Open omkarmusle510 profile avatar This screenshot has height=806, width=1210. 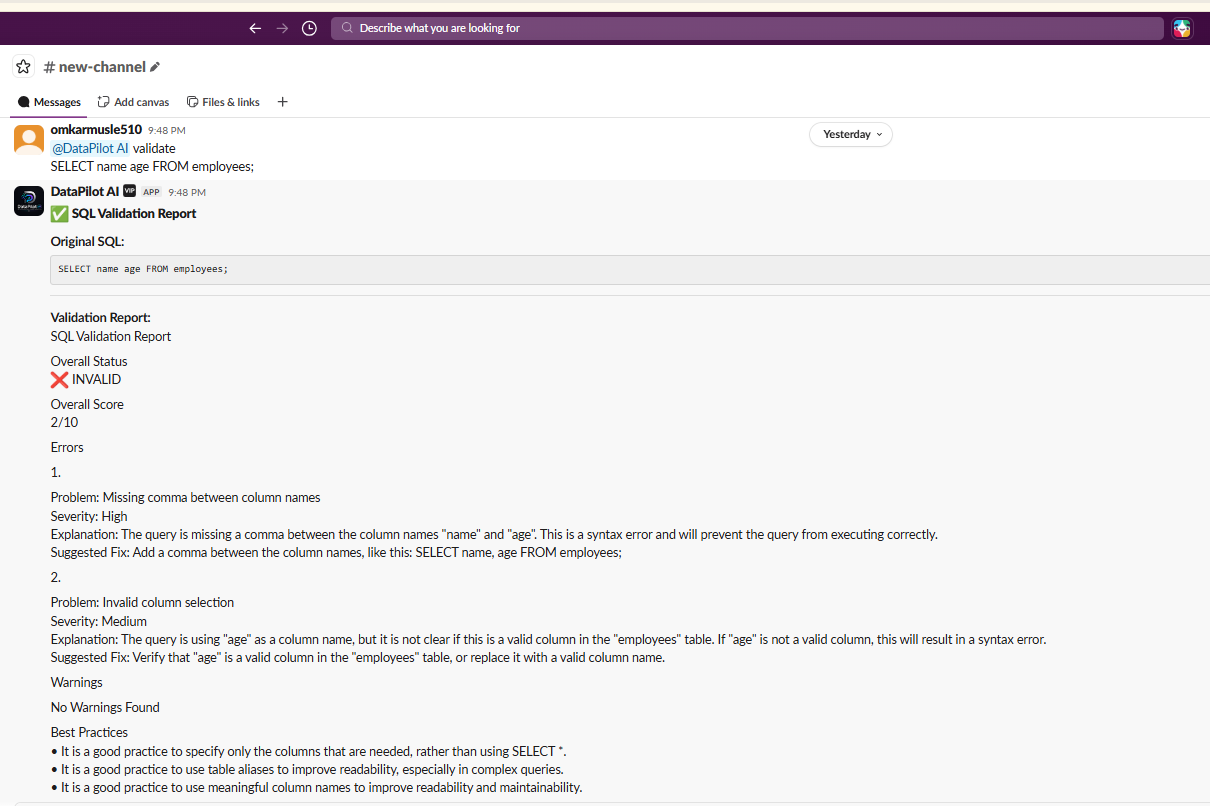29,139
